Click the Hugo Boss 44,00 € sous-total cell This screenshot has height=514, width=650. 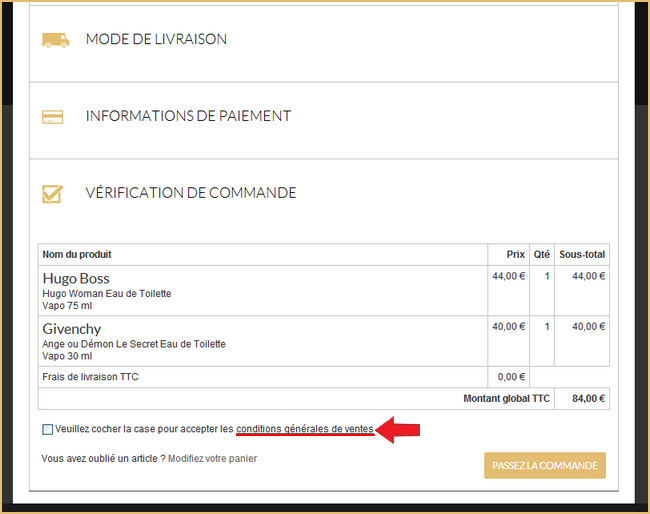pos(582,291)
